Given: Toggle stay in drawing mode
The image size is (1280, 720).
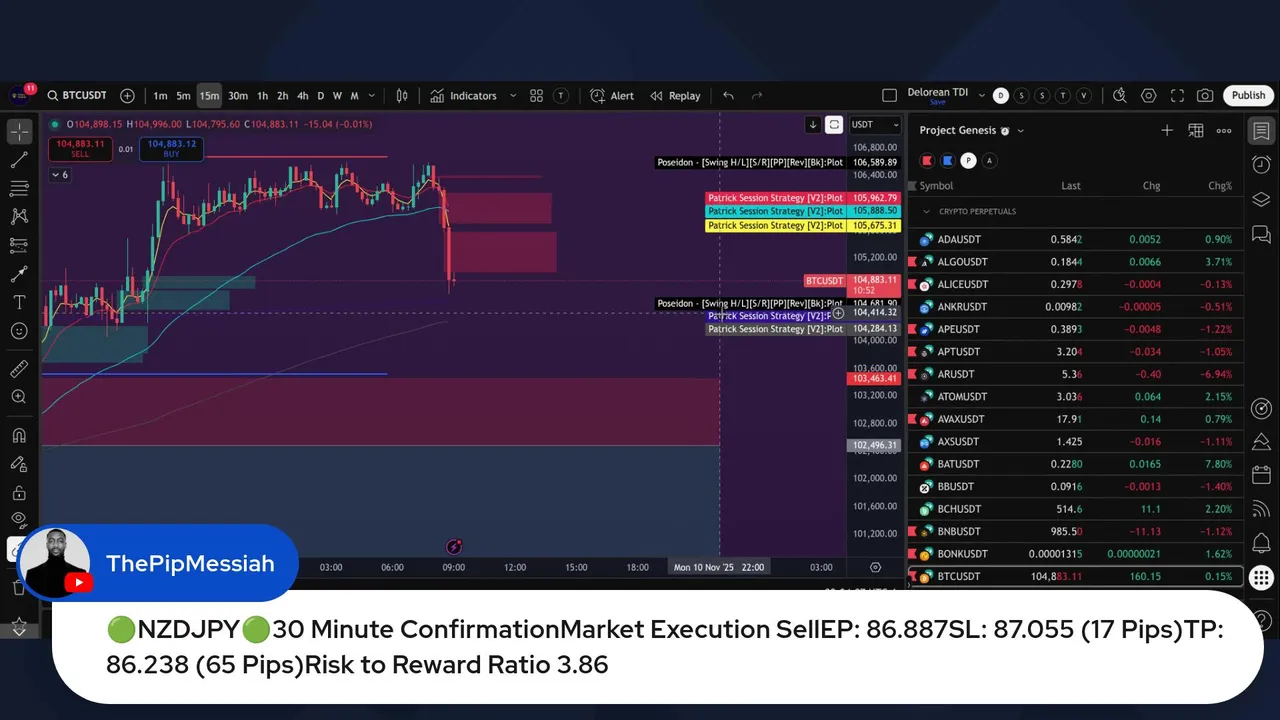Looking at the screenshot, I should pyautogui.click(x=19, y=464).
